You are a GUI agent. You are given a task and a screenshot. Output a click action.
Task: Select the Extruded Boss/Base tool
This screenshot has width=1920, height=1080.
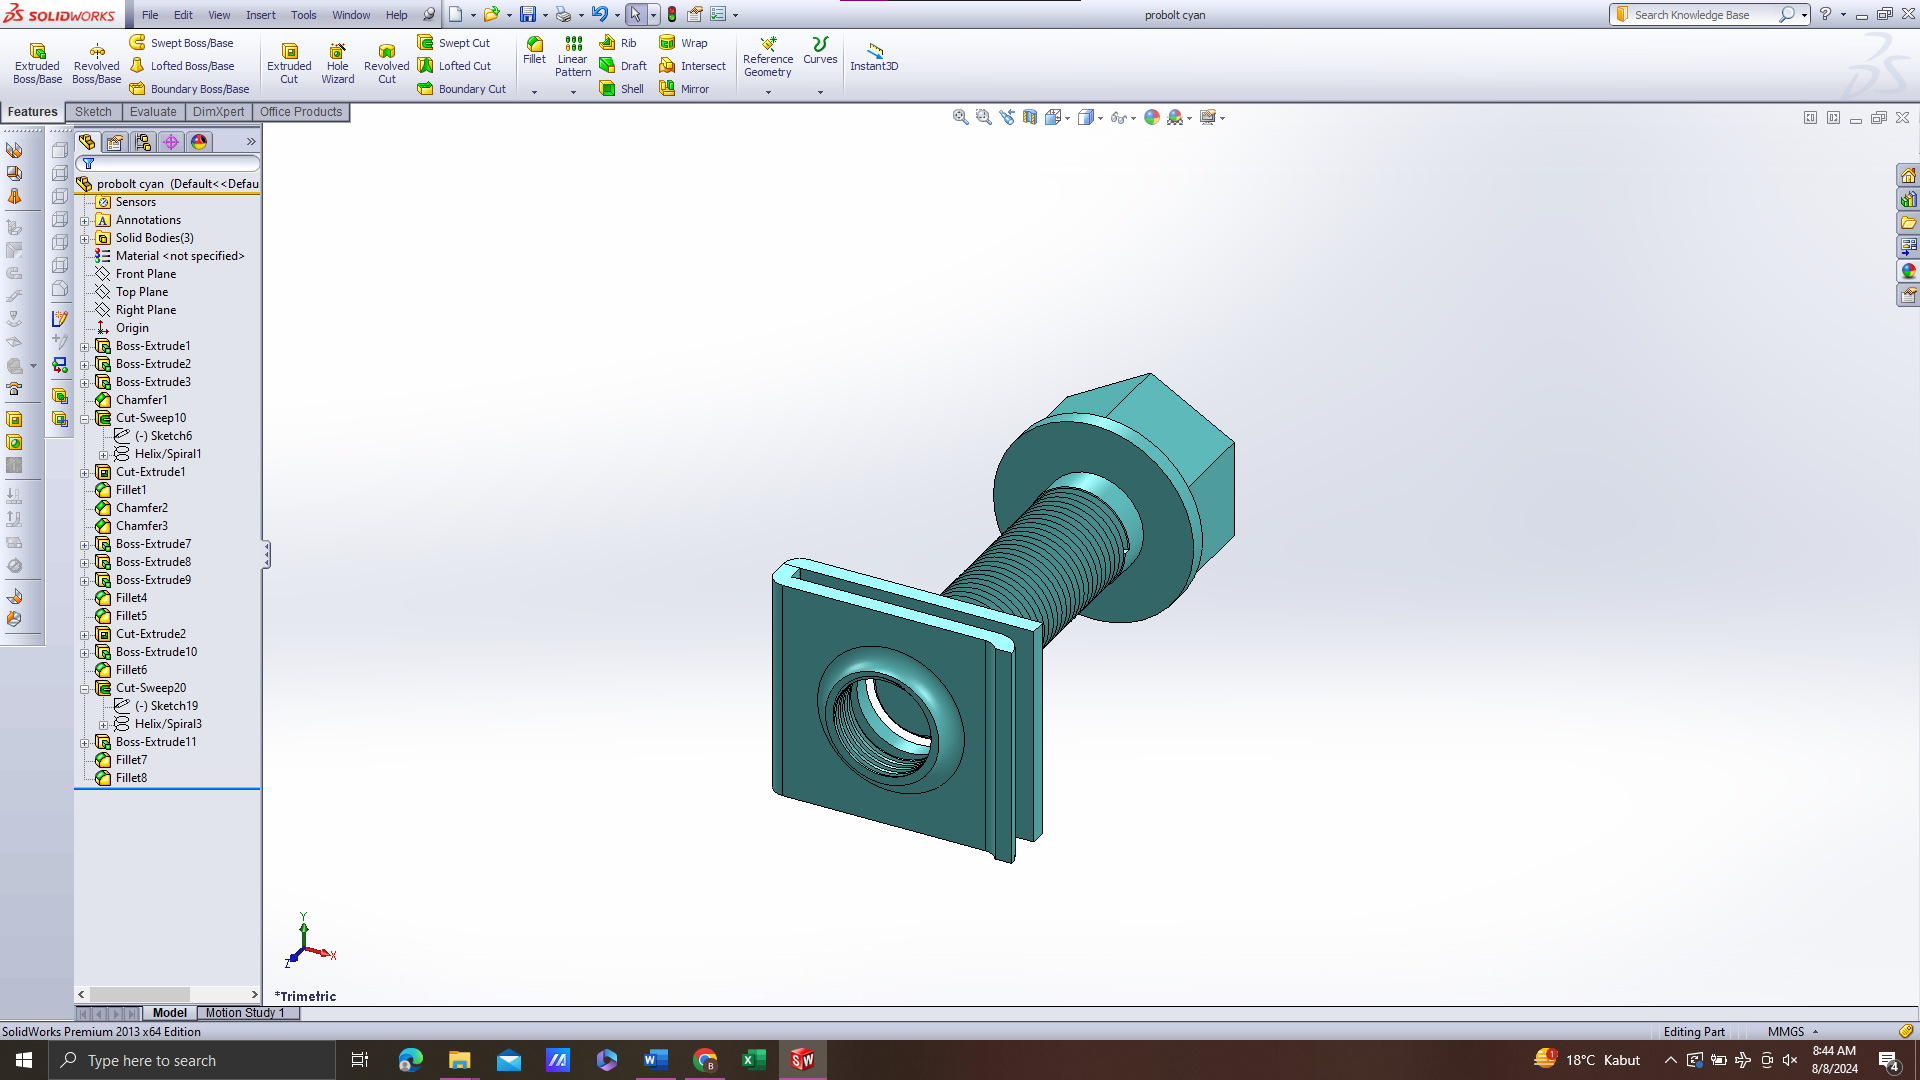(x=37, y=62)
